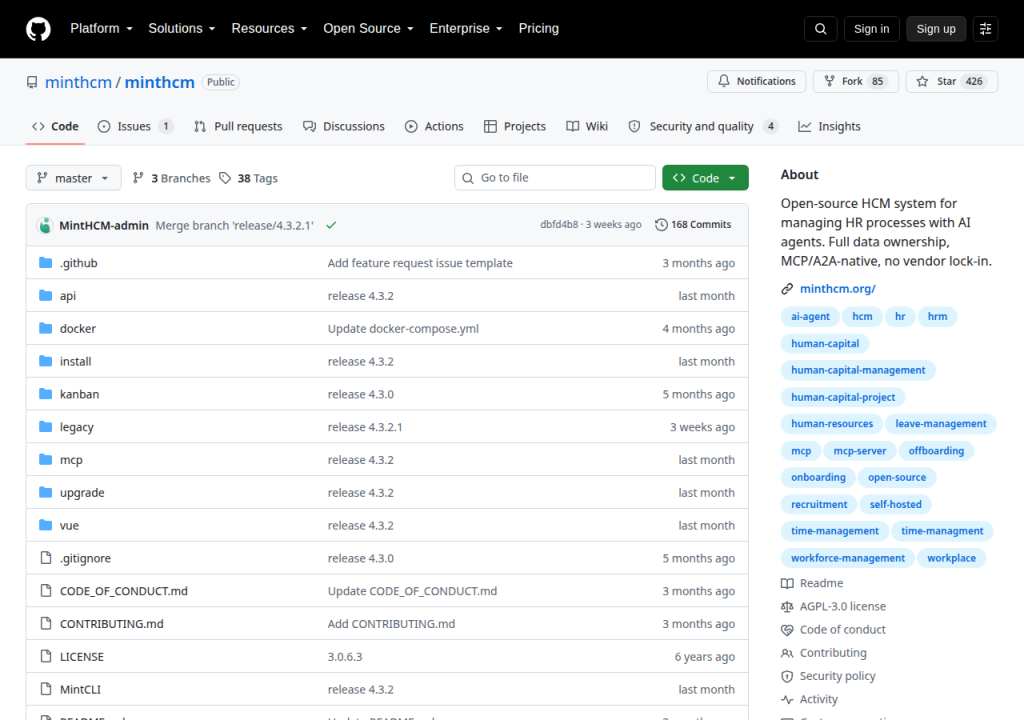
Task: Open the upgrade folder
Action: point(82,493)
